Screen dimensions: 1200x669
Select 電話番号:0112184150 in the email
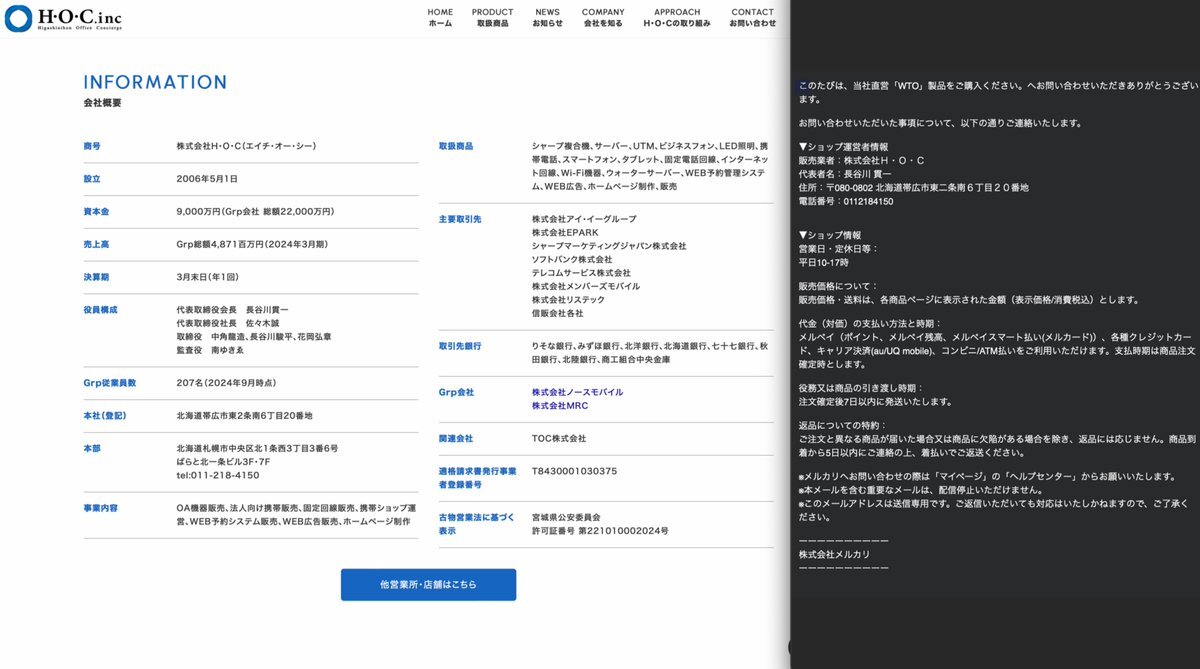846,201
